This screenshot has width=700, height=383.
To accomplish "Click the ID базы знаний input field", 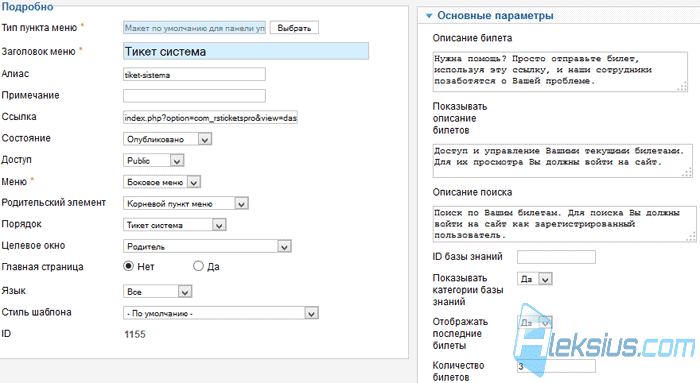I will (x=556, y=257).
